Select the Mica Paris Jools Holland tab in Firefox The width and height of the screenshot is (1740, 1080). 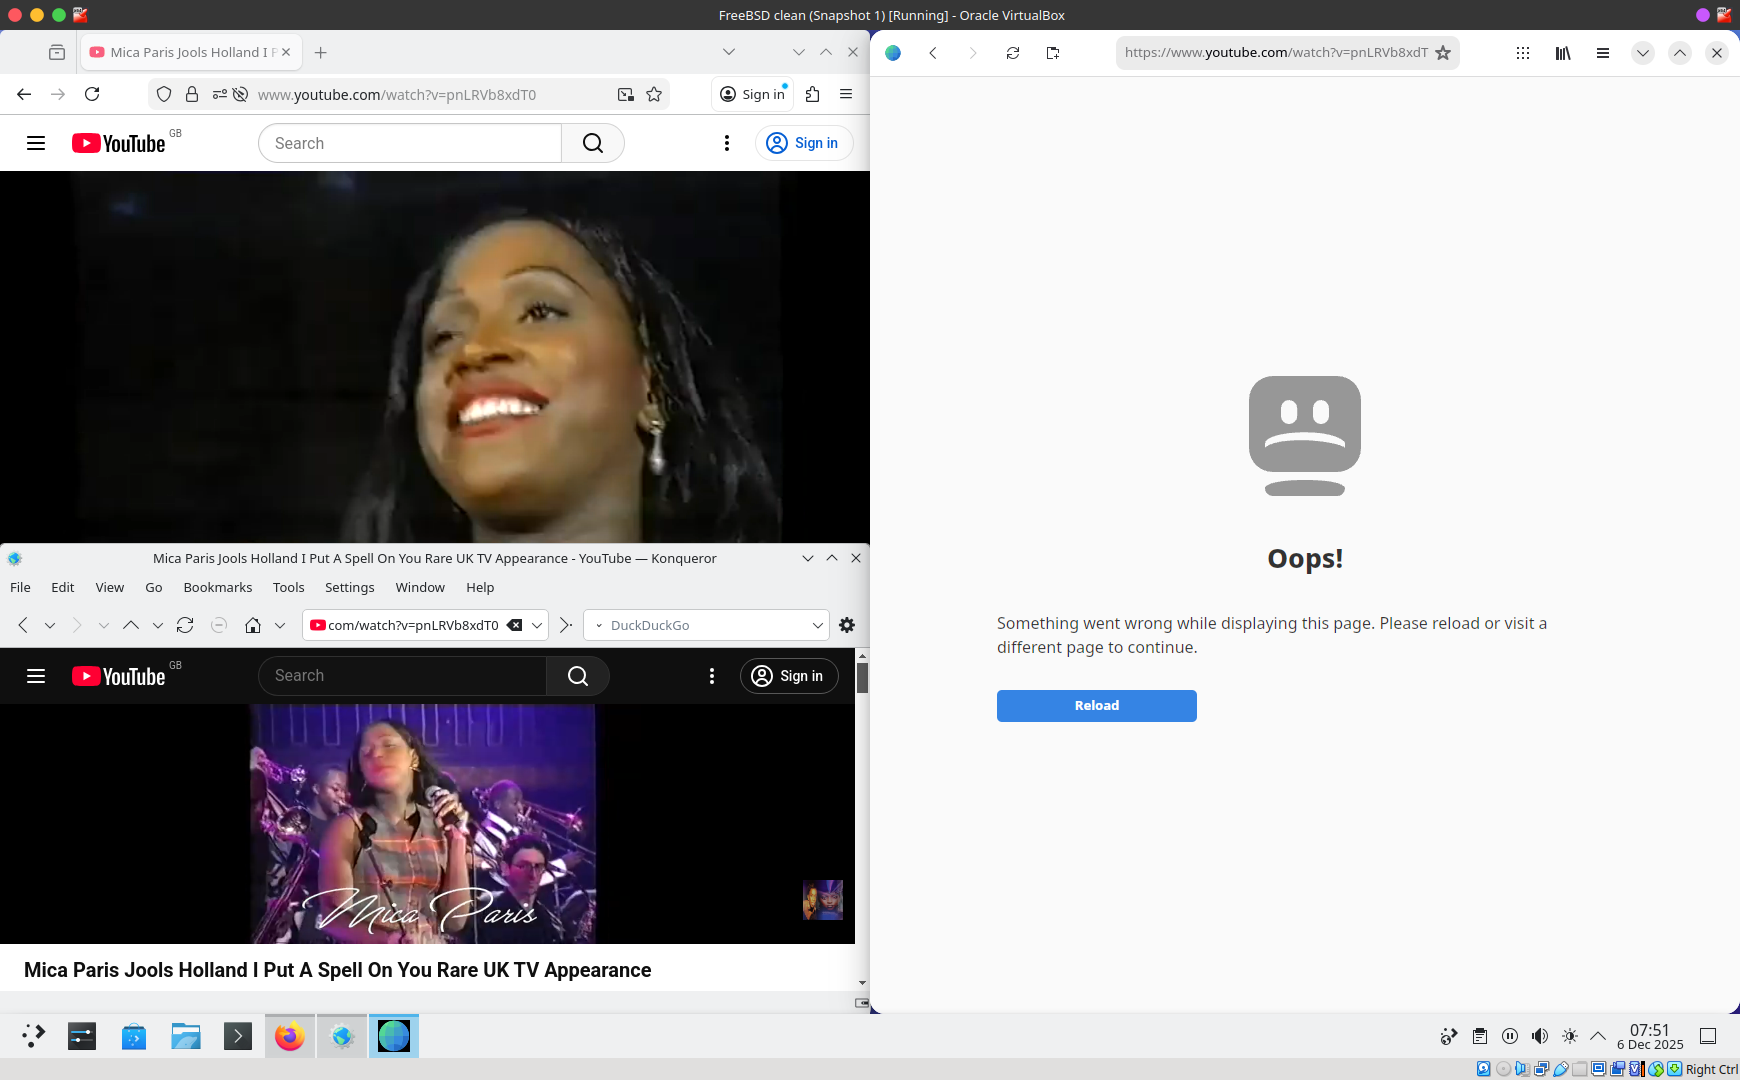[187, 52]
